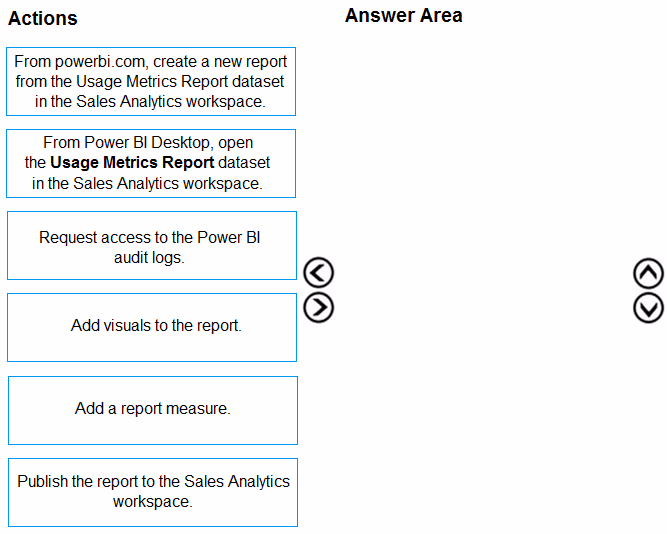The height and width of the screenshot is (534, 667).
Task: Click the move-right arrow icon
Action: 318,307
